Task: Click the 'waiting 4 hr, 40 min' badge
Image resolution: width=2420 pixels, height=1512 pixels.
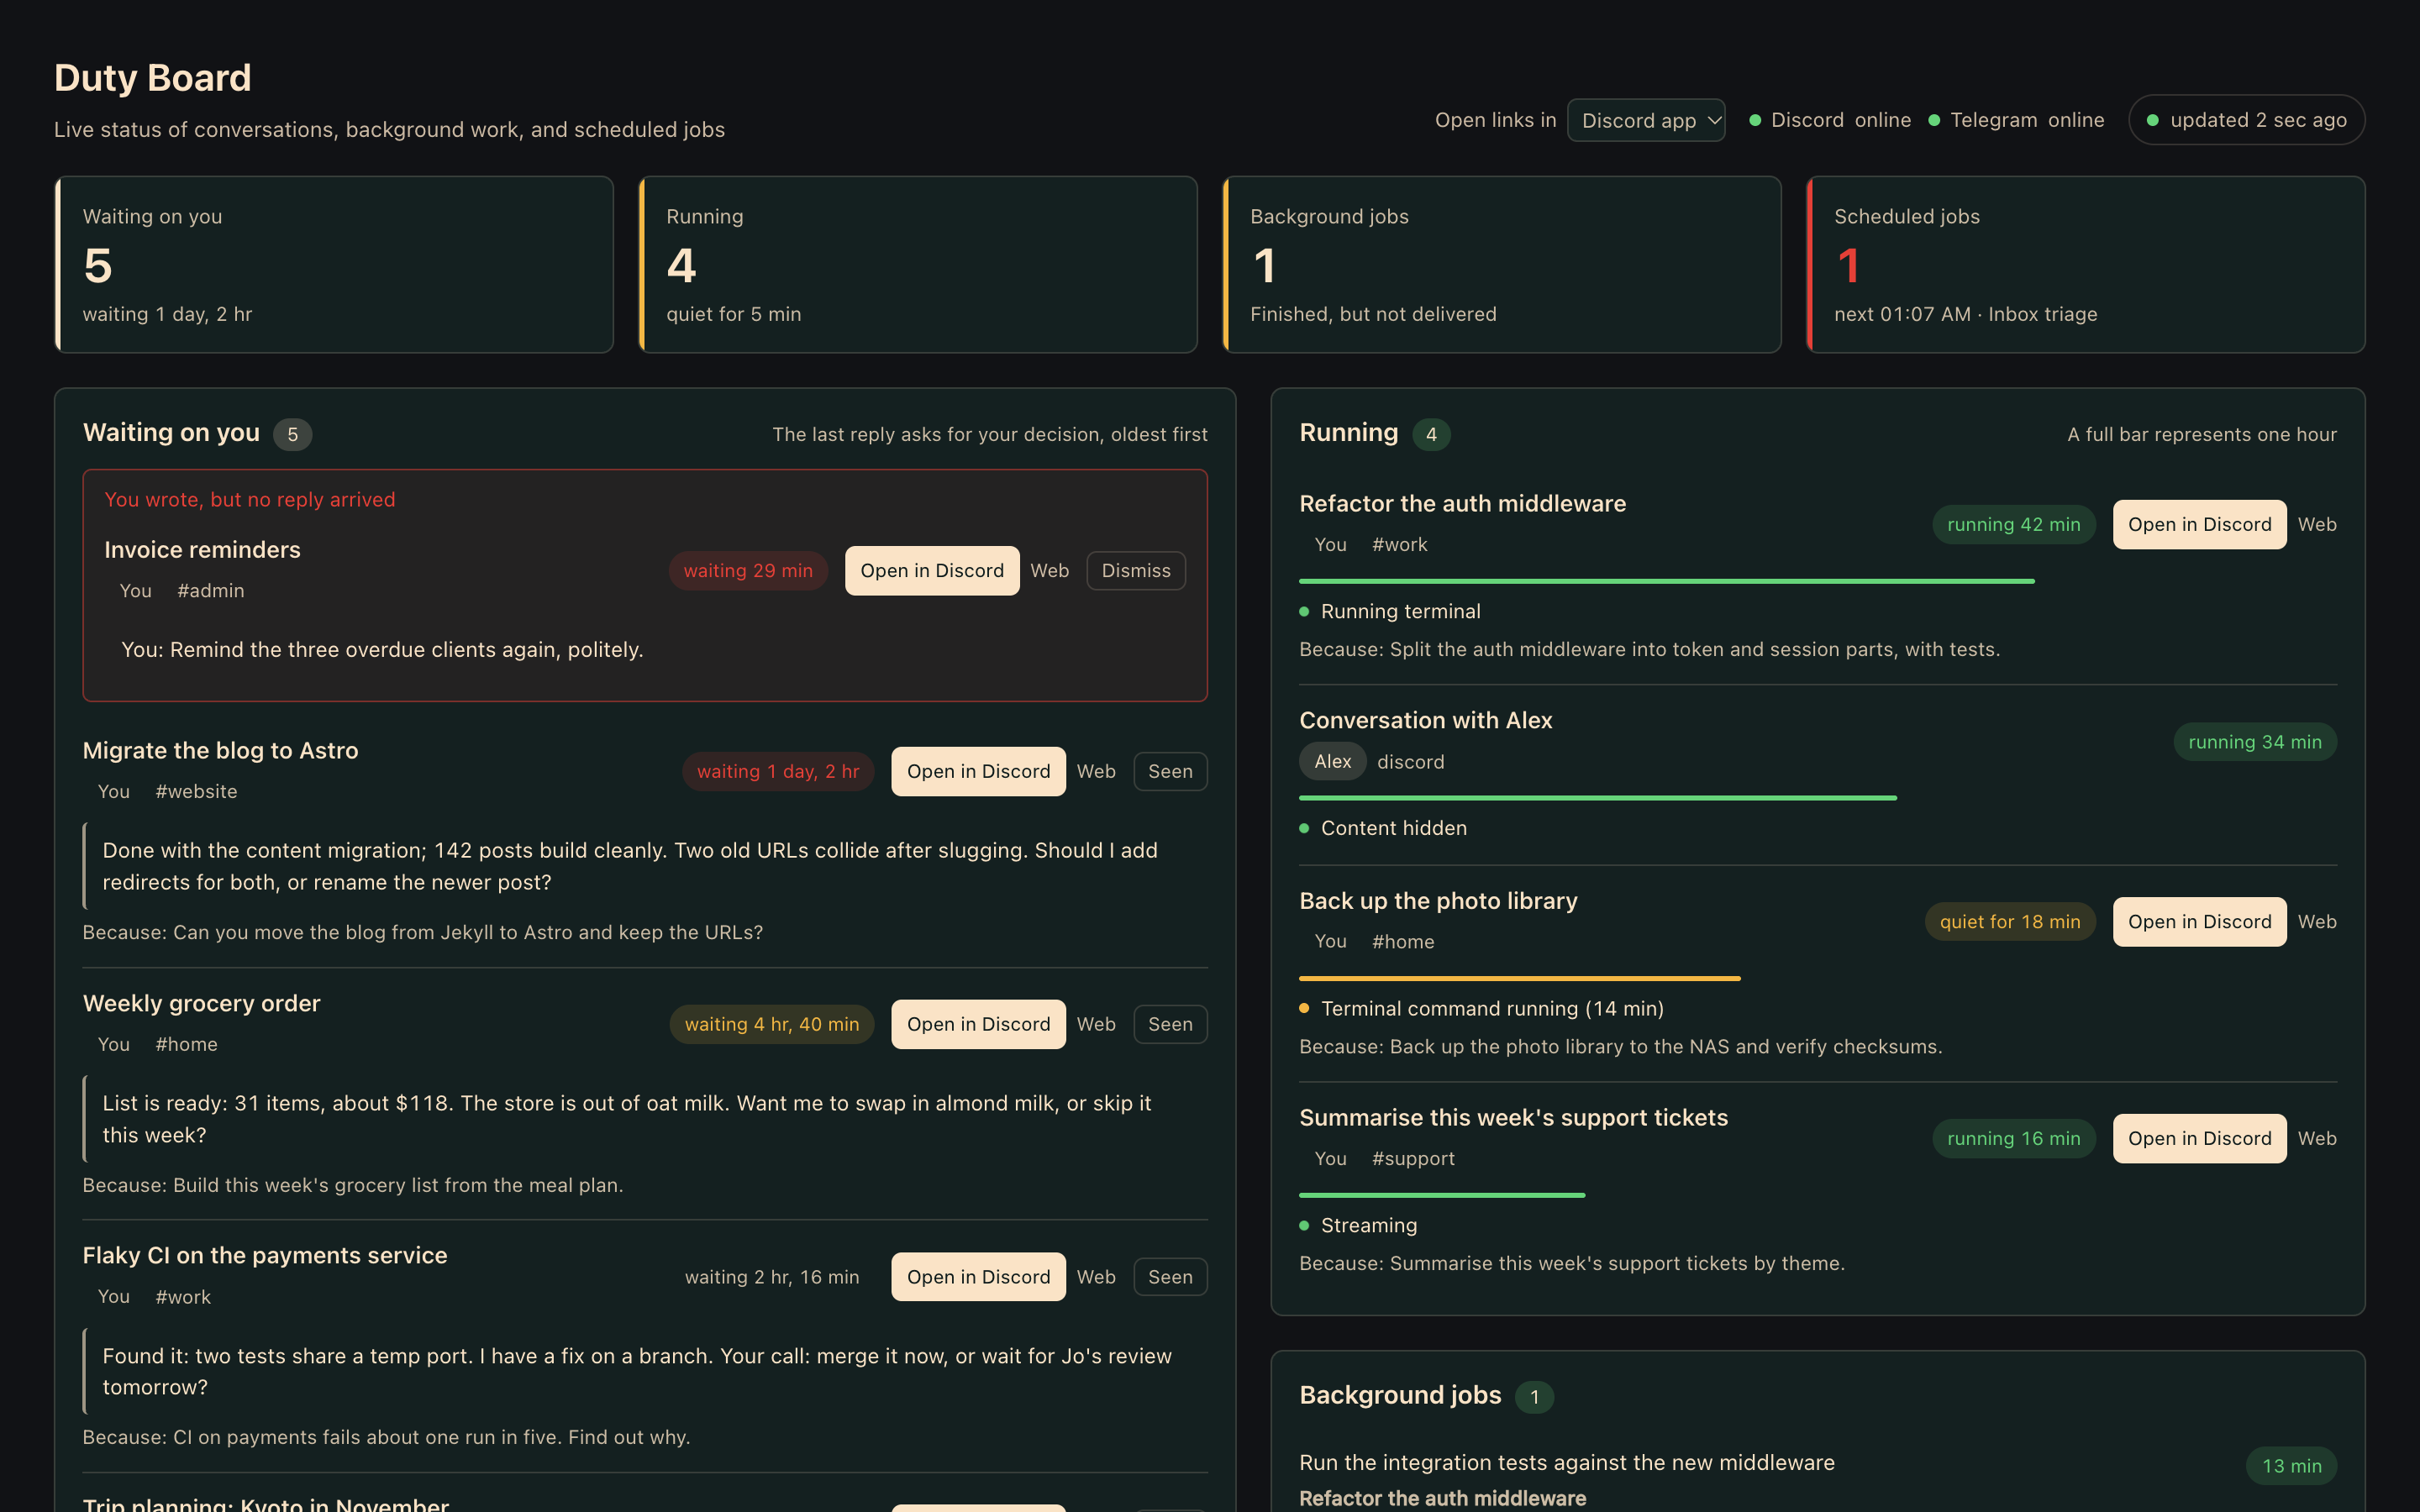Action: coord(772,1024)
